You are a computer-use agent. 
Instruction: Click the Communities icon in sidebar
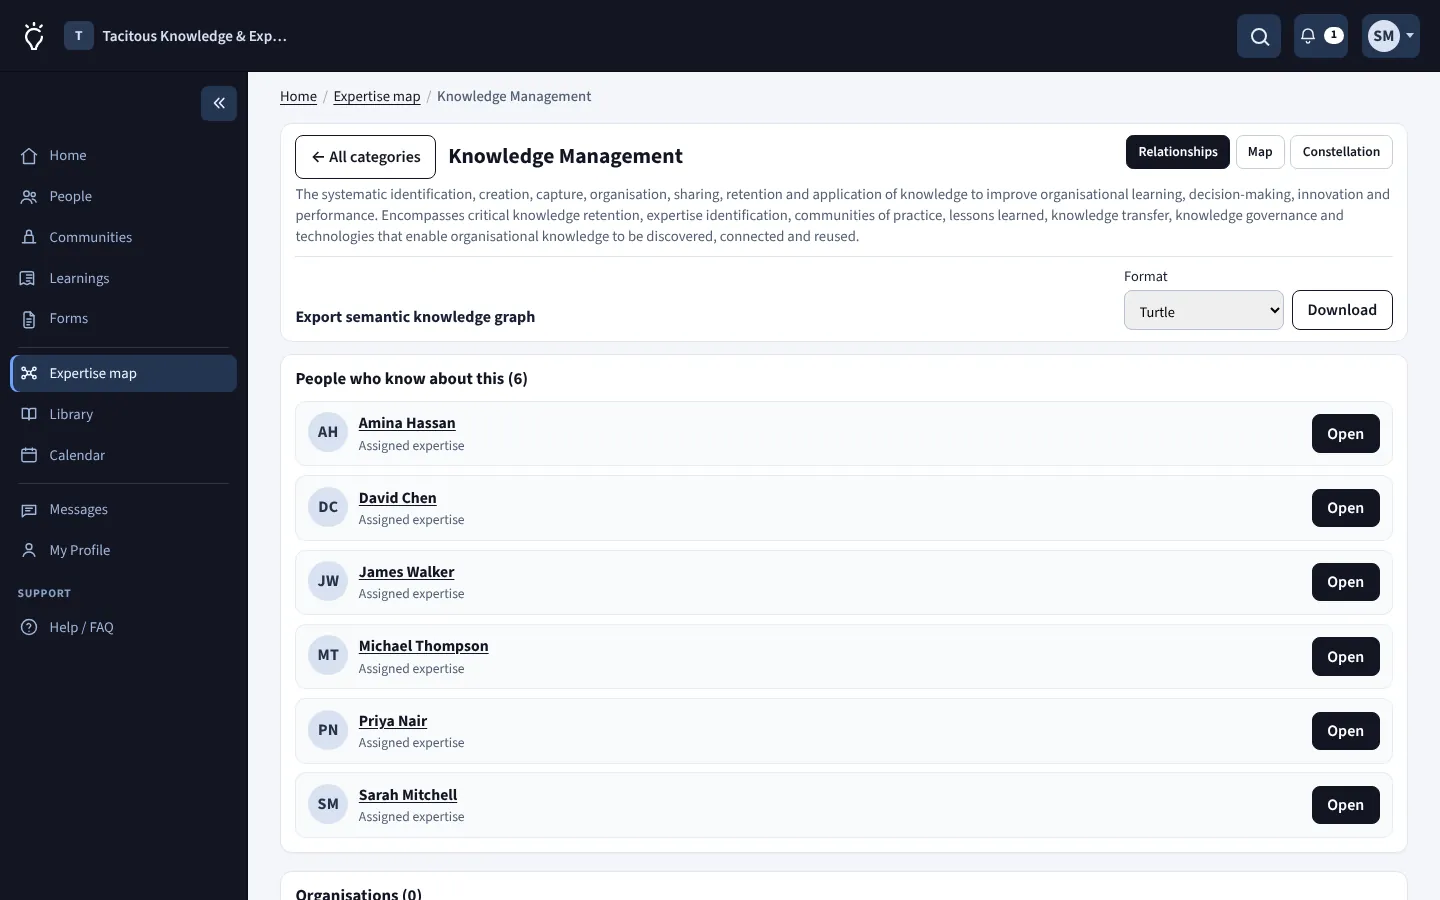[29, 238]
